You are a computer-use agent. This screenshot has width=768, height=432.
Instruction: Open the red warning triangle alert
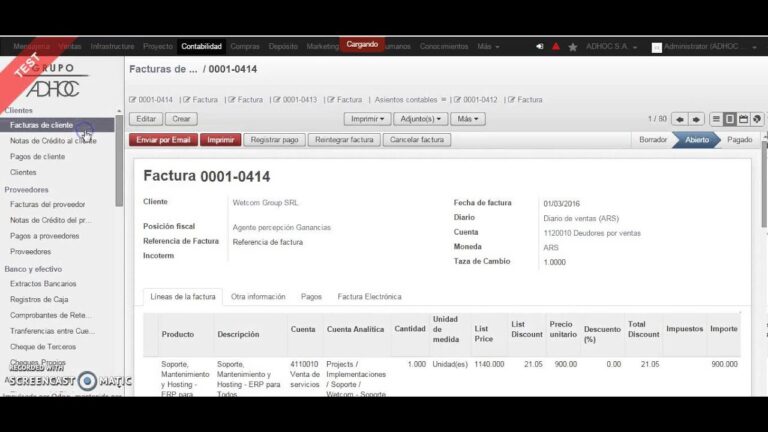click(x=556, y=47)
